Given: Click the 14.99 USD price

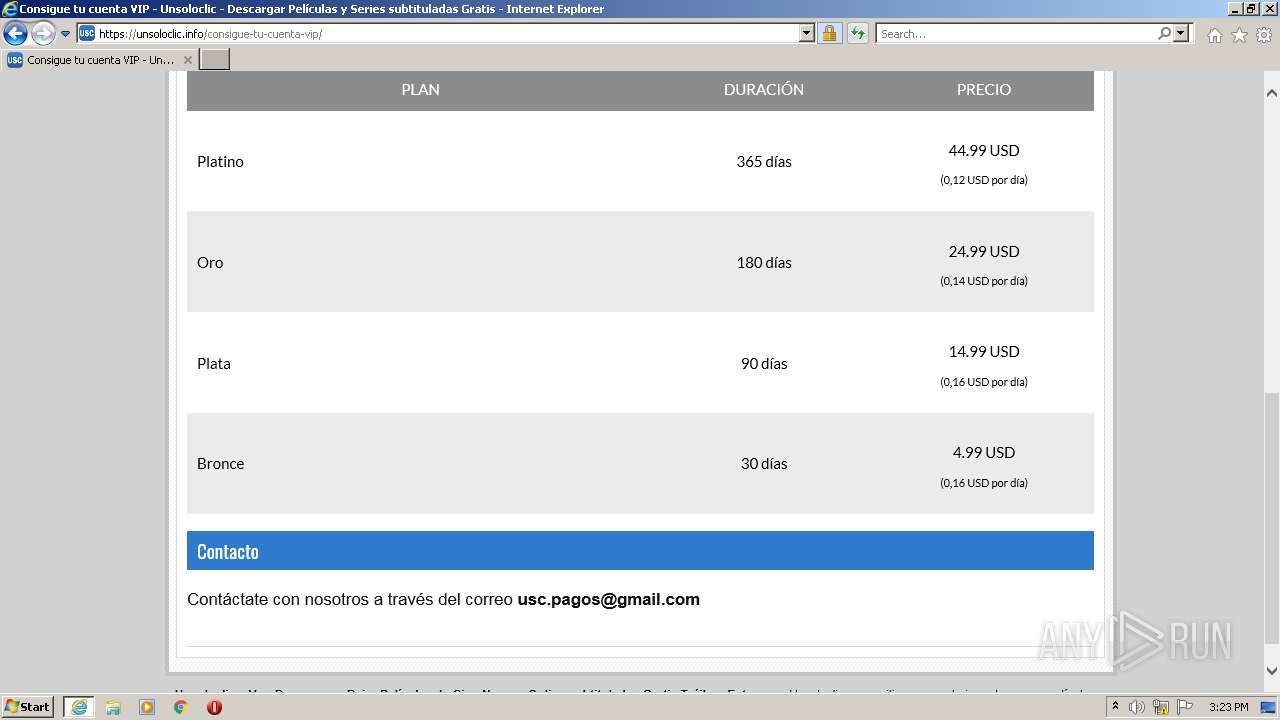Looking at the screenshot, I should pos(984,351).
